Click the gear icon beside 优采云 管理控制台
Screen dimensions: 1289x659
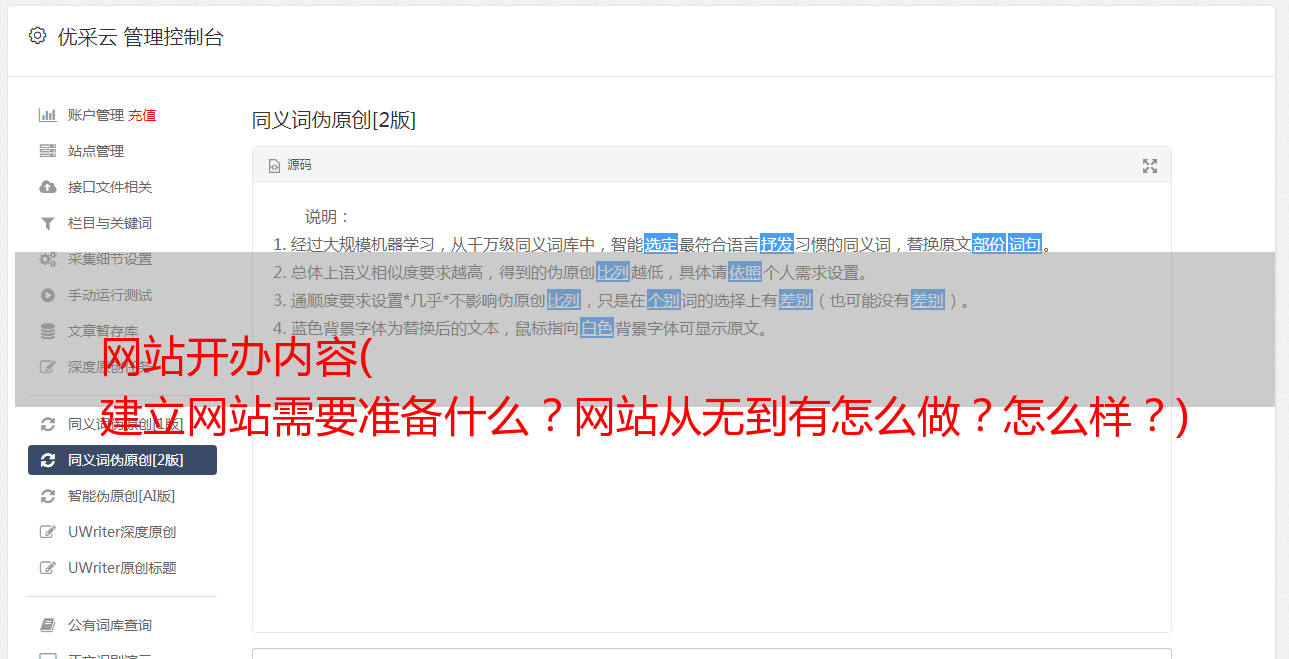click(x=37, y=36)
